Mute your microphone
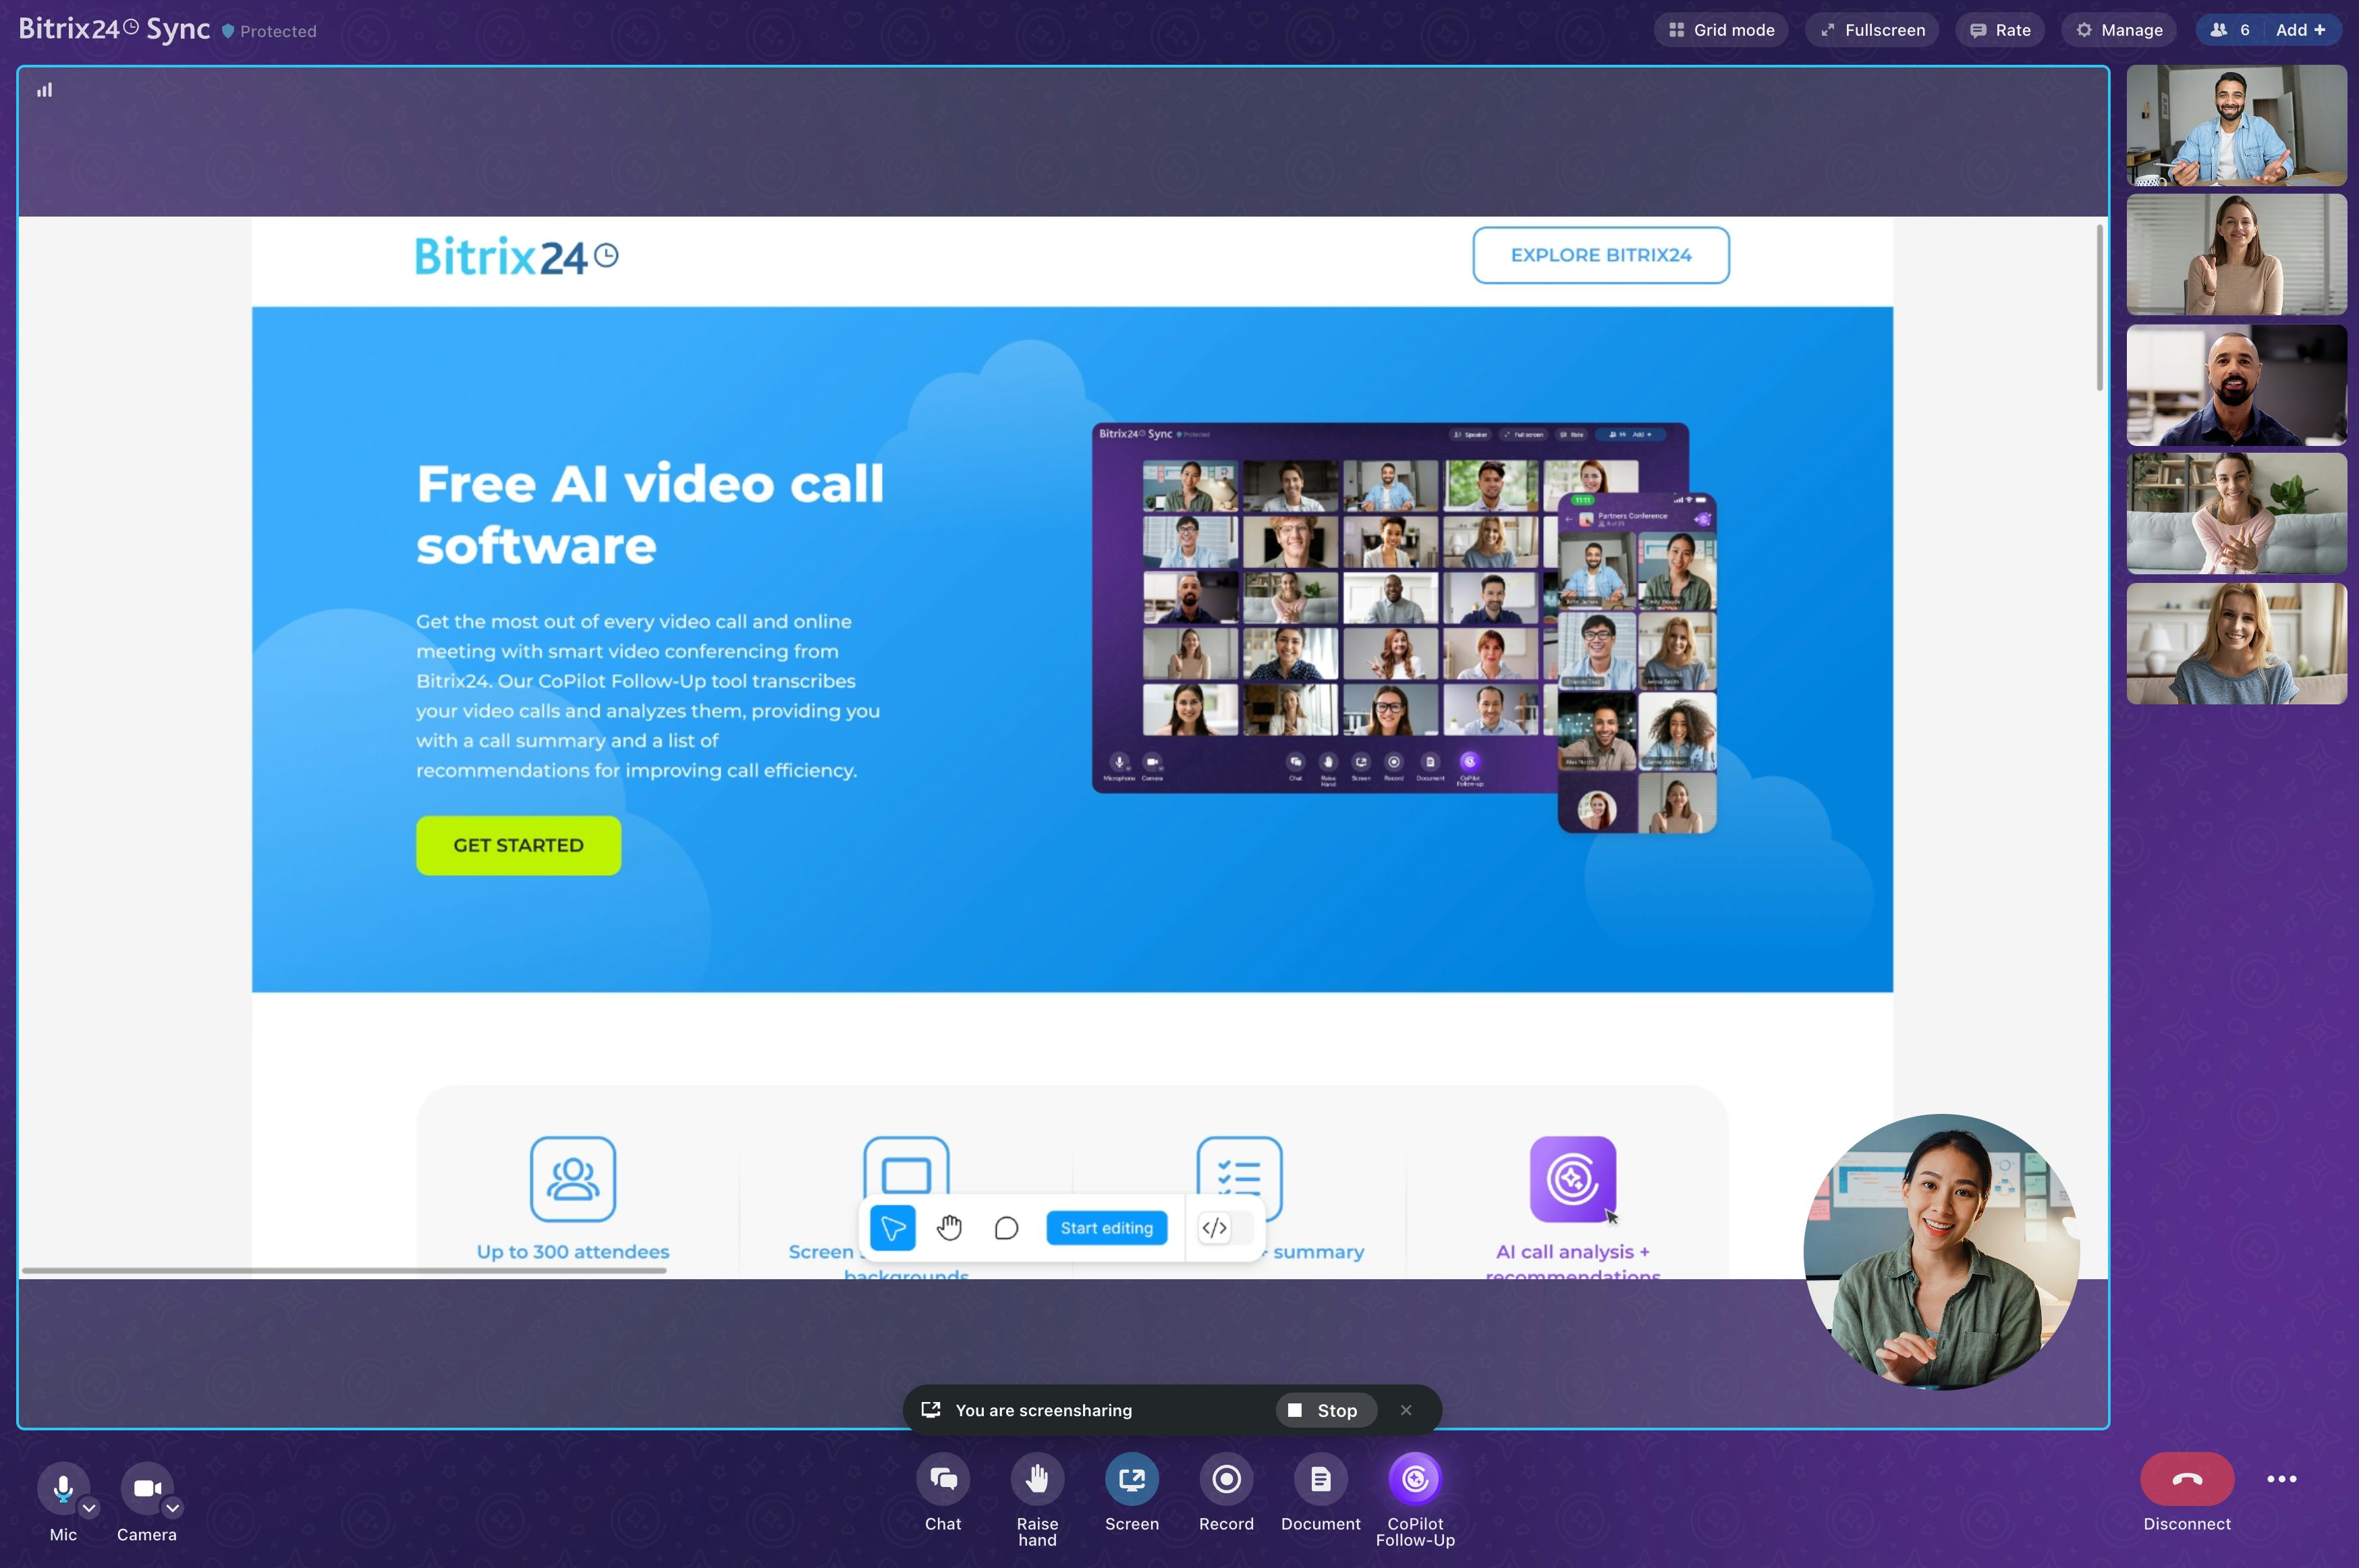 [62, 1488]
